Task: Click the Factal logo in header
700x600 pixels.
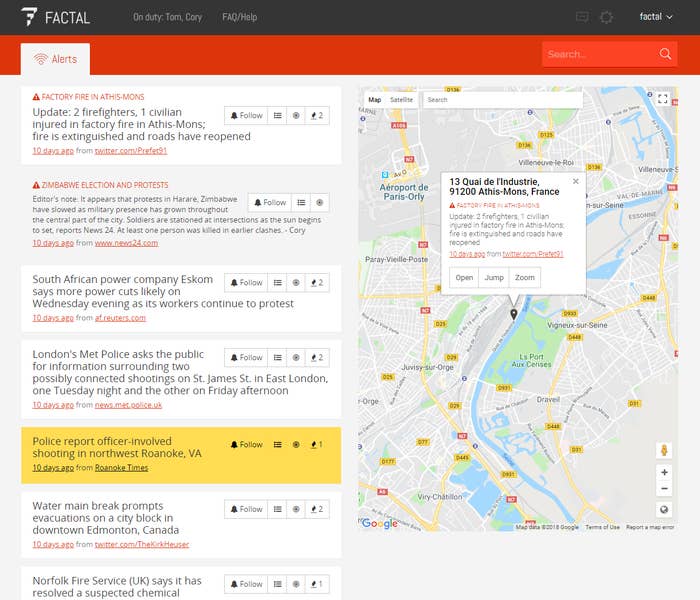Action: pos(55,17)
